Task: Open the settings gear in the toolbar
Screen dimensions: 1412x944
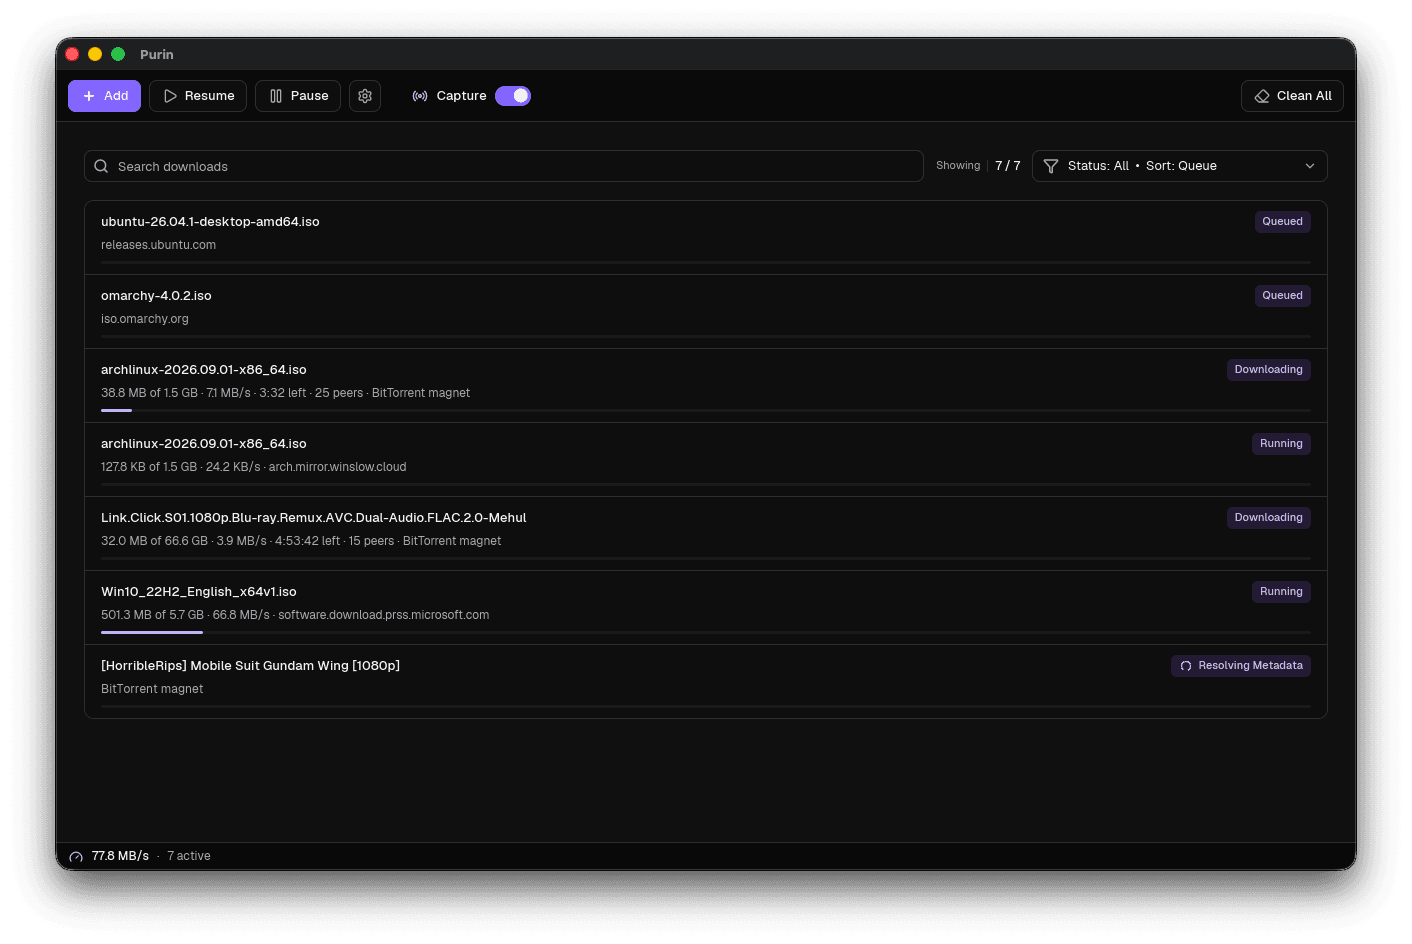Action: pyautogui.click(x=365, y=96)
